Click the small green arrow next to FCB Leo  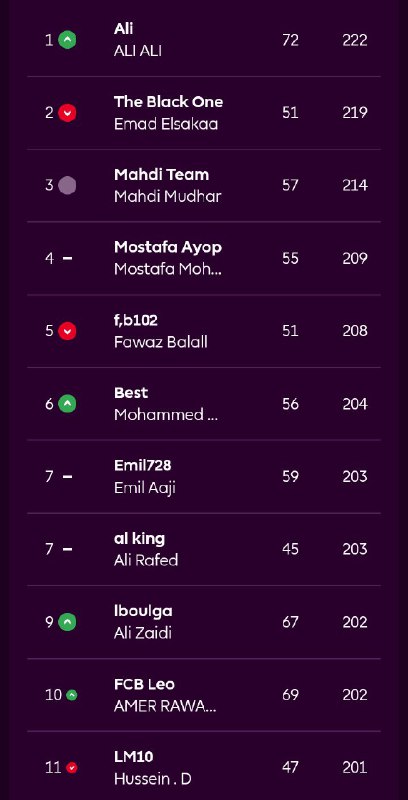coord(72,695)
